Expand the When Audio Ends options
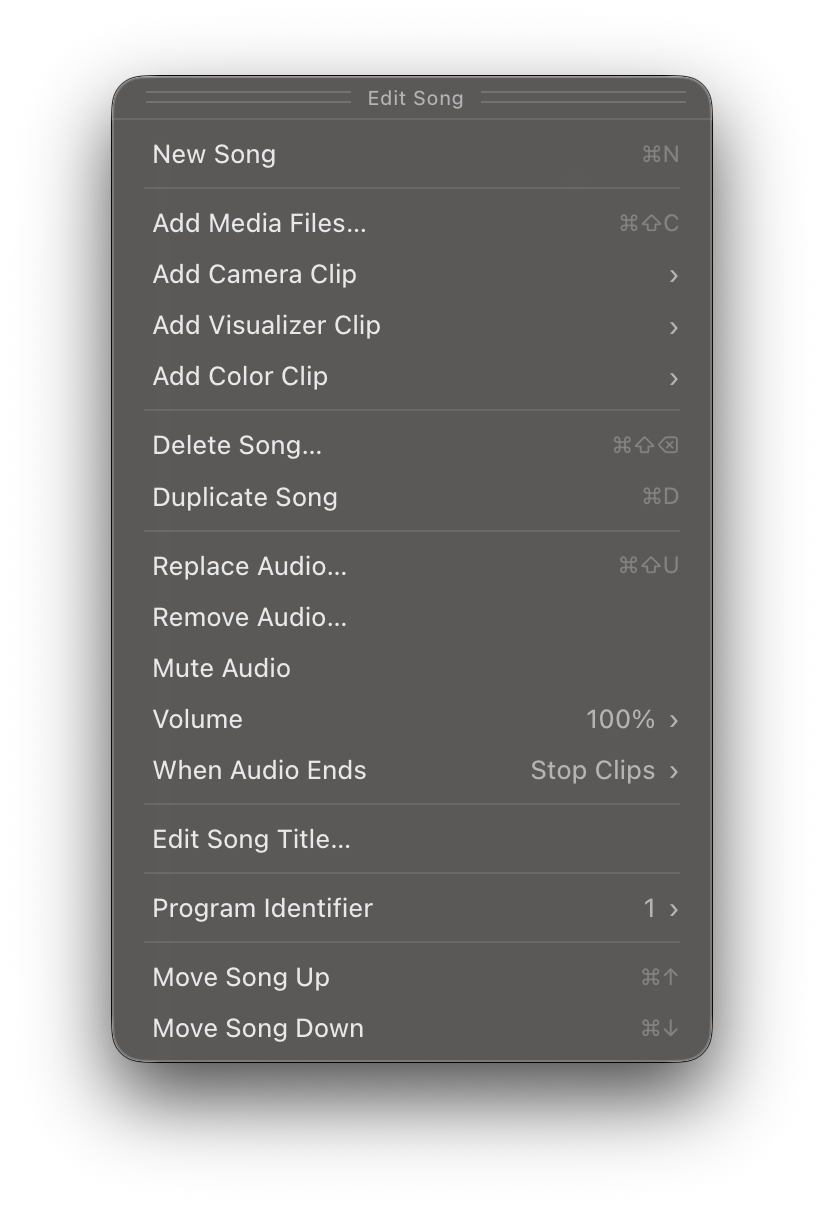Image resolution: width=824 pixels, height=1210 pixels. coord(259,770)
